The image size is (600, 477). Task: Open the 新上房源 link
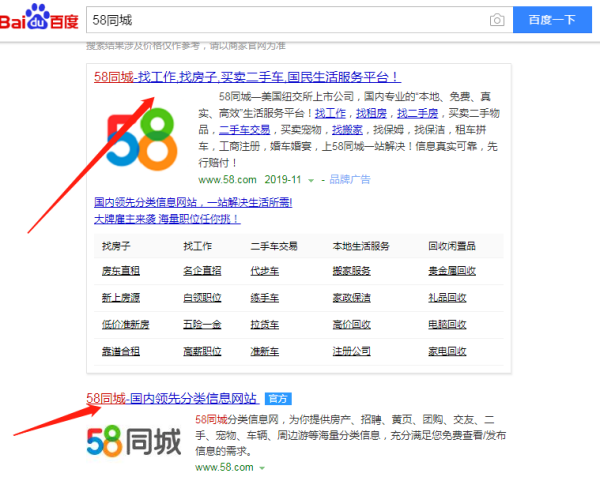(121, 298)
